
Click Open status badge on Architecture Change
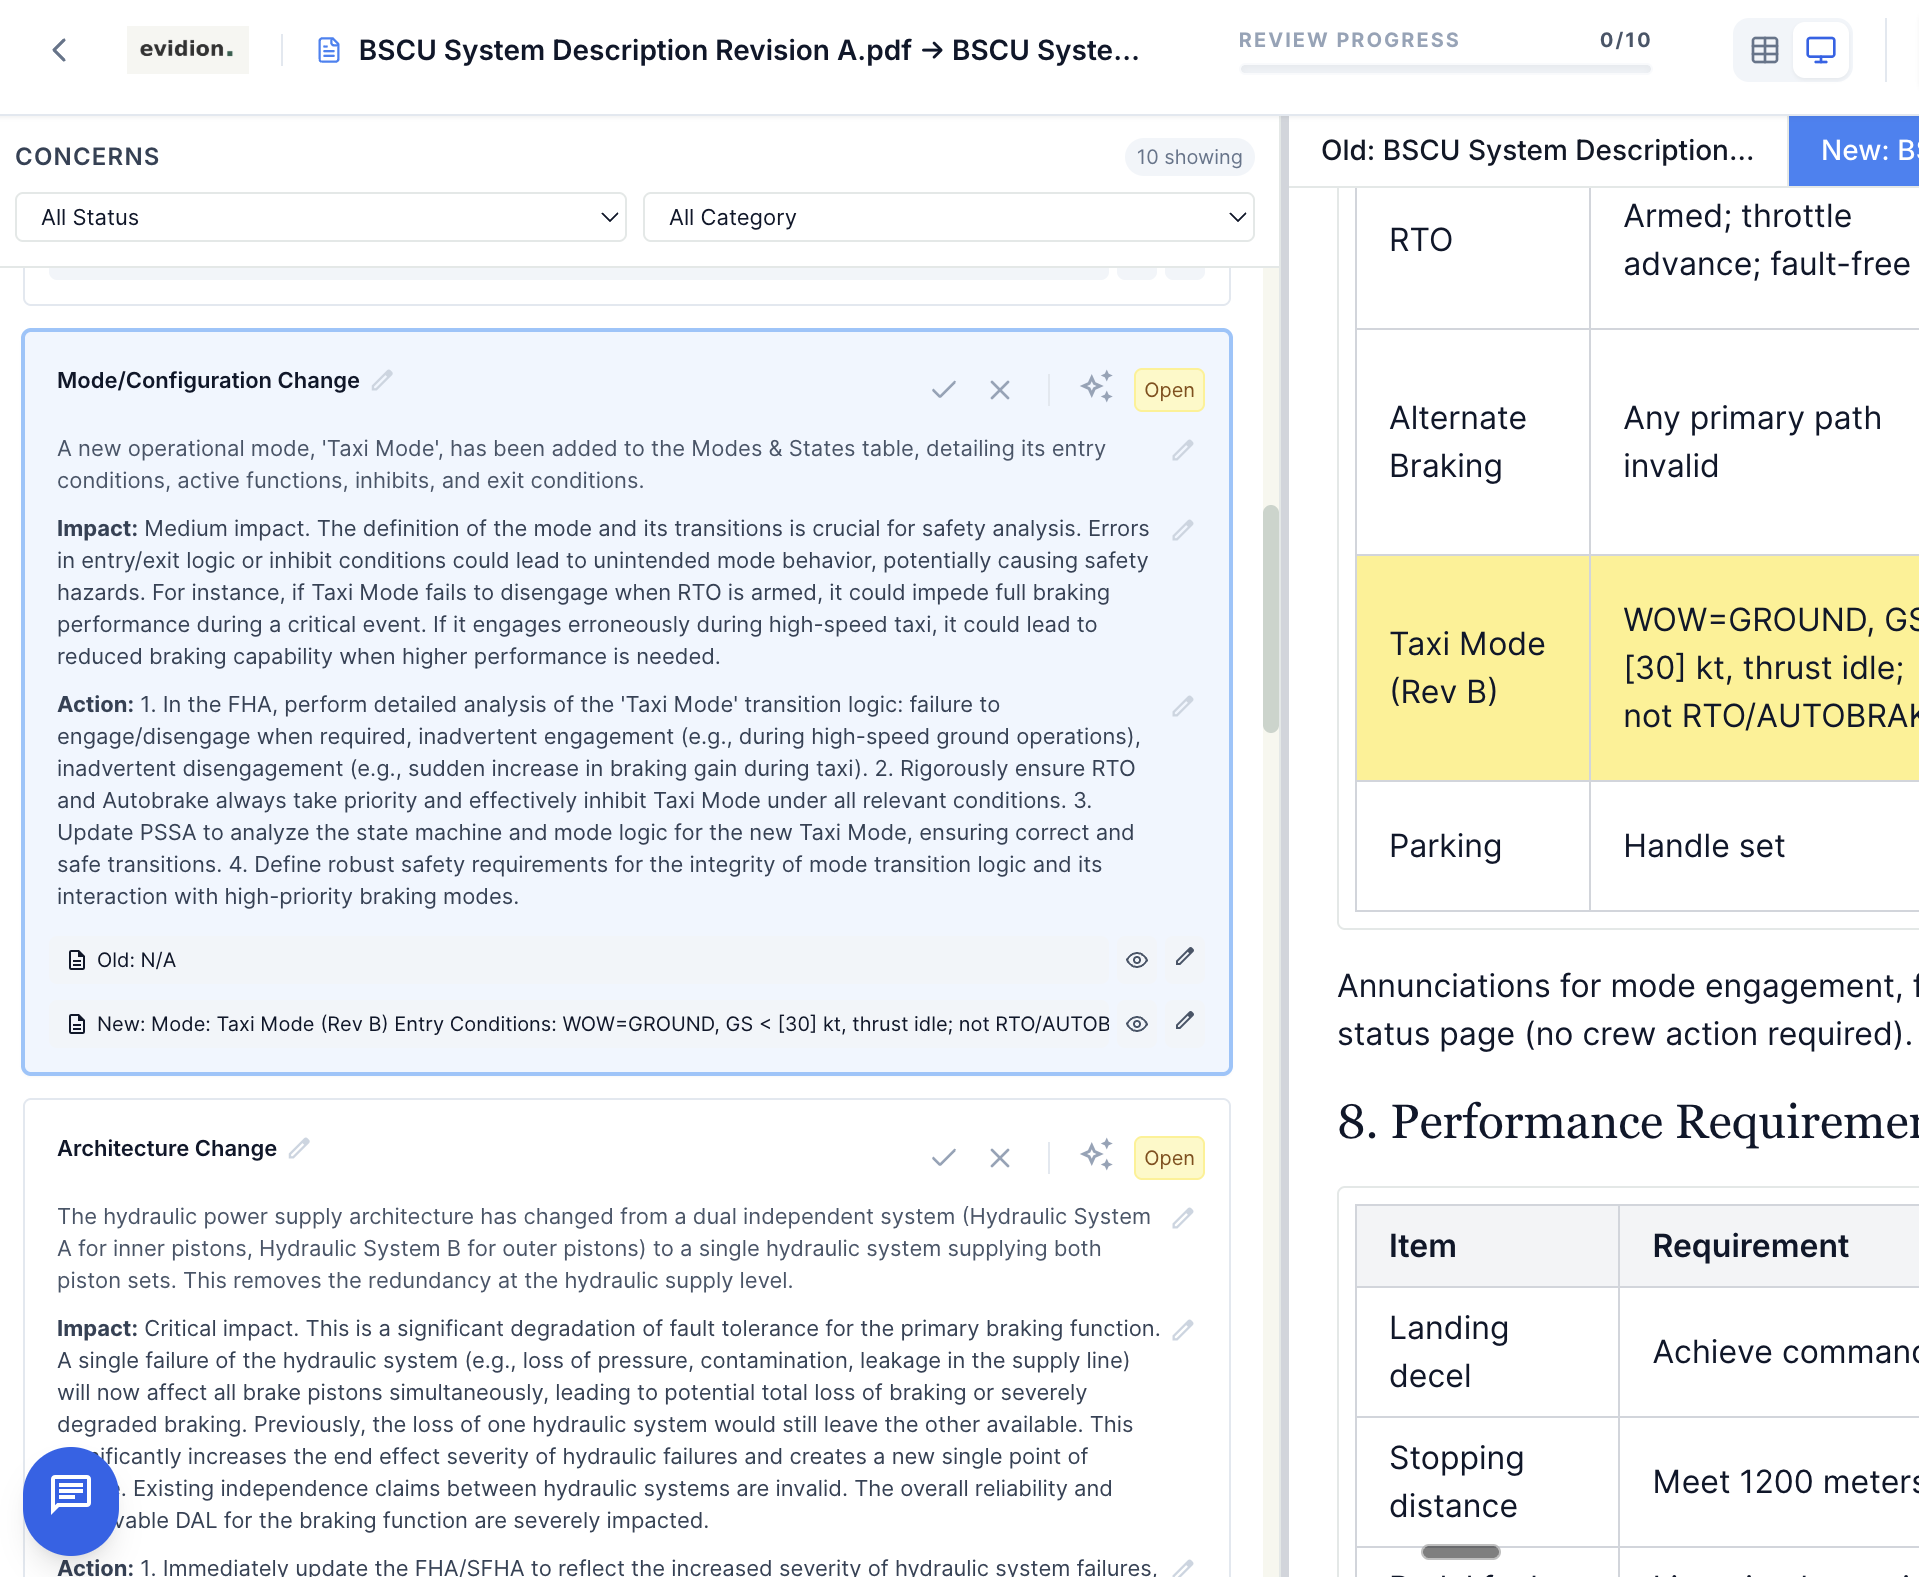click(x=1168, y=1158)
